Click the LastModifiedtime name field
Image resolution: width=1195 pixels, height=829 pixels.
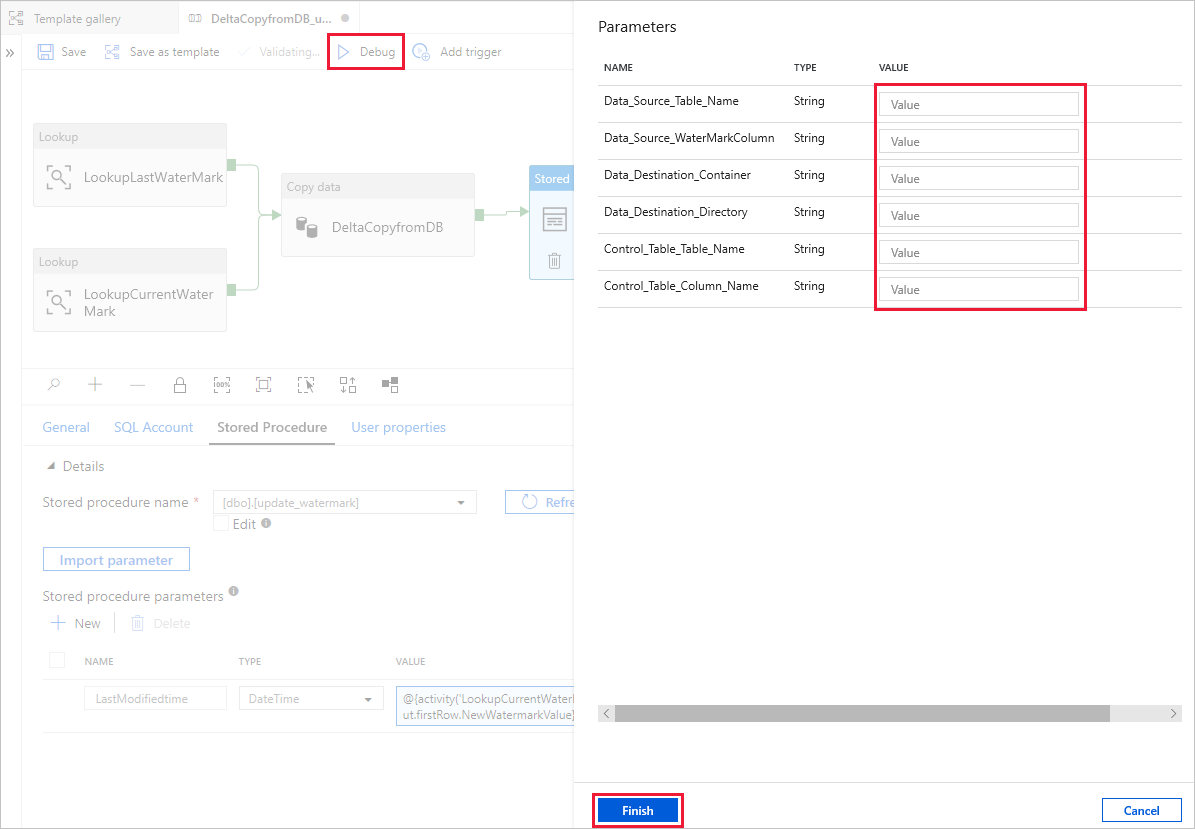point(155,699)
